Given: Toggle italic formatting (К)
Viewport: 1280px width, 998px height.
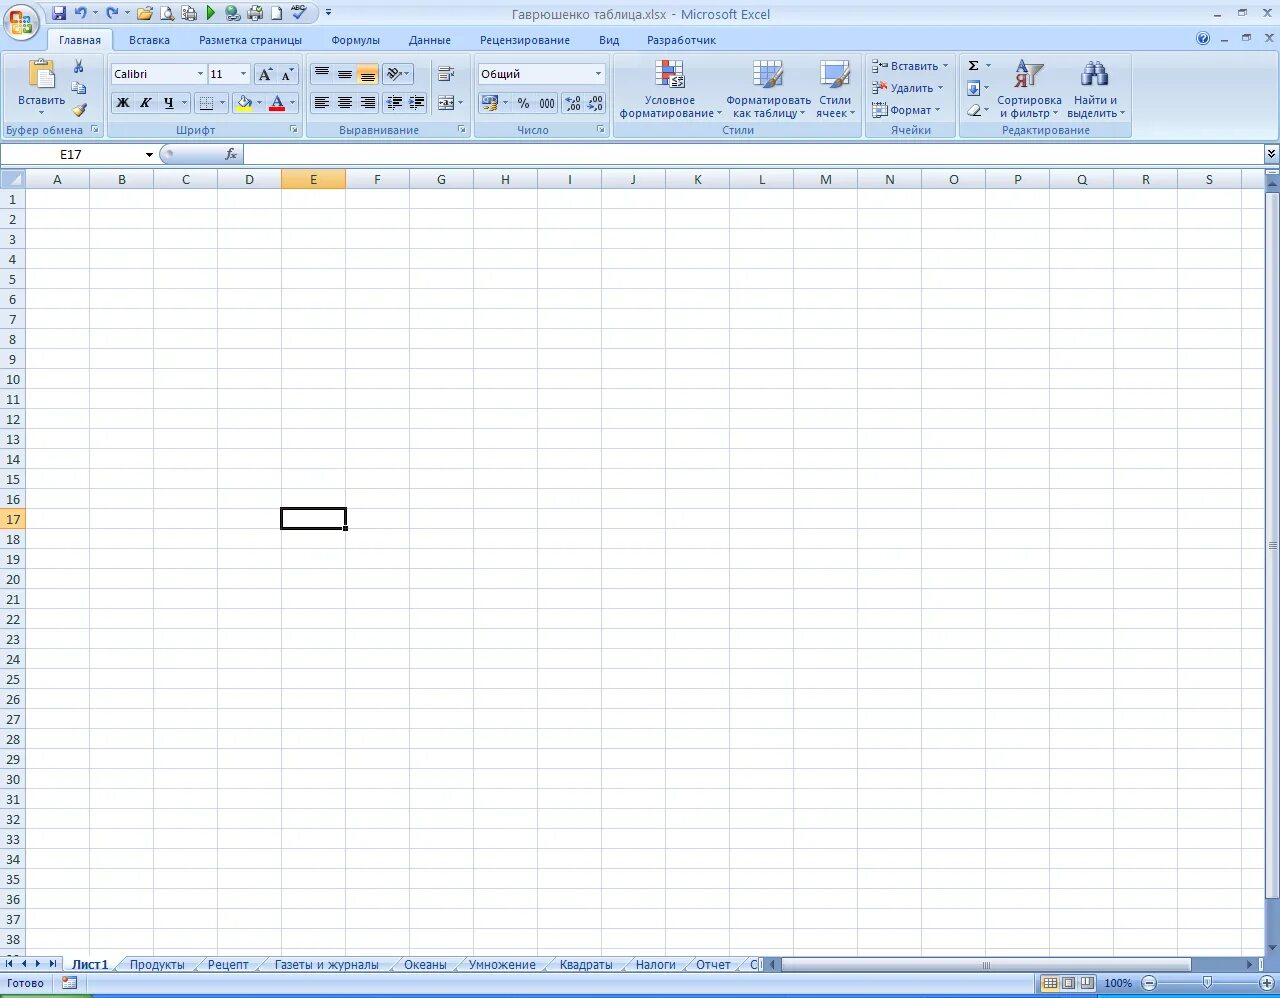Looking at the screenshot, I should (146, 102).
